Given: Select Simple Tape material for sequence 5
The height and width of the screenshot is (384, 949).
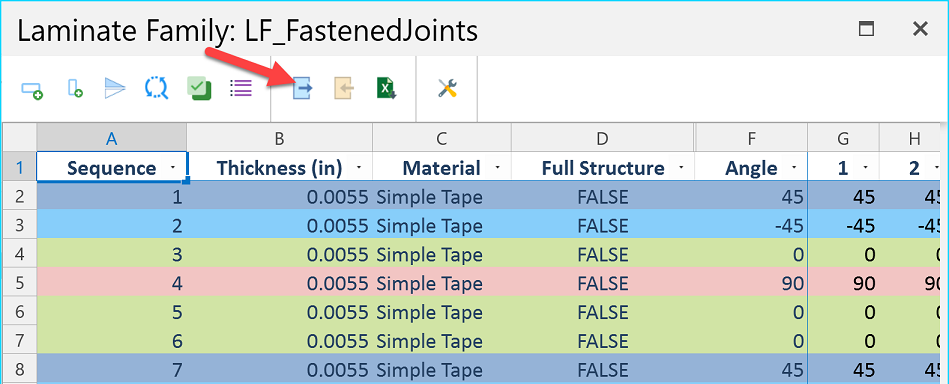Looking at the screenshot, I should (441, 312).
